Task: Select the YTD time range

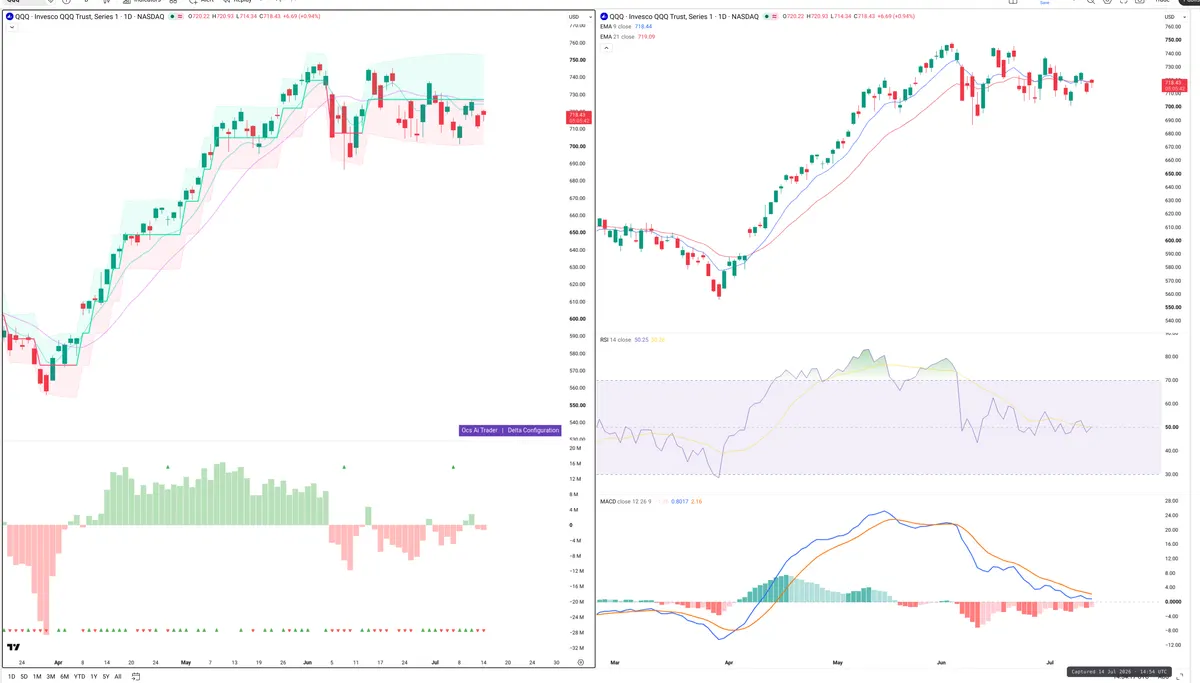Action: 79,676
